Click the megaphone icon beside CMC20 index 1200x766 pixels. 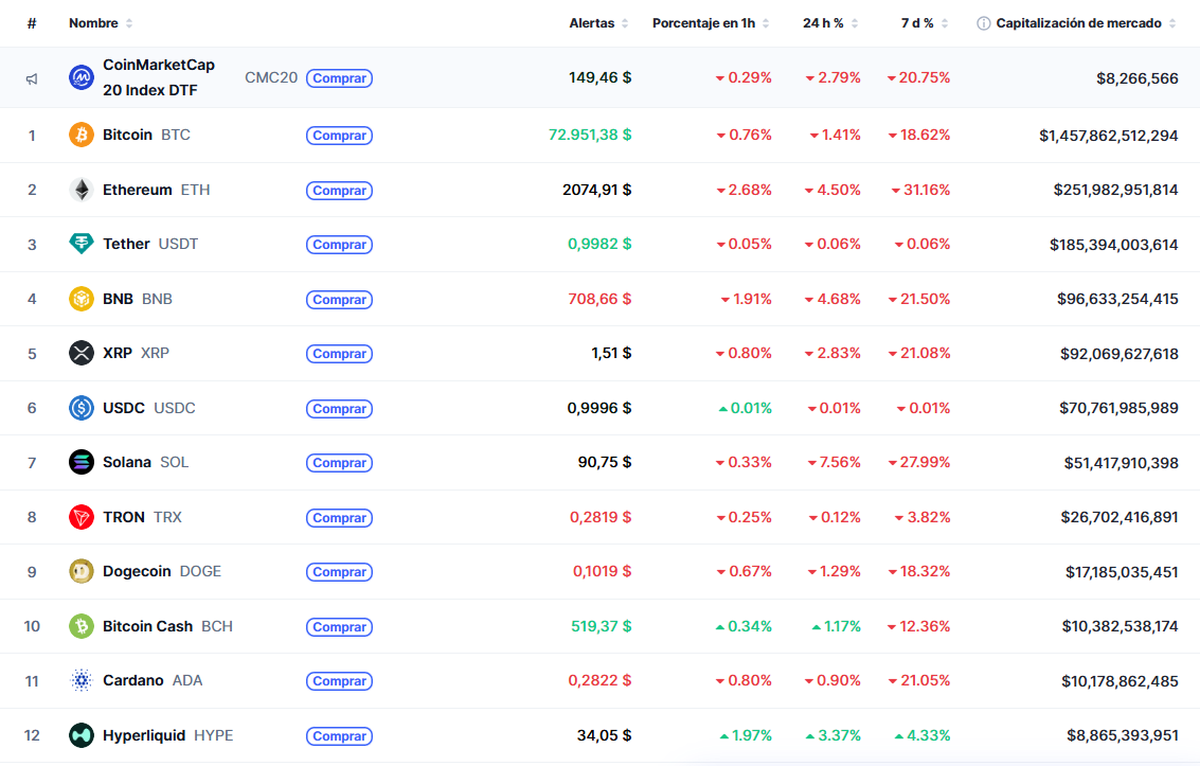click(32, 79)
